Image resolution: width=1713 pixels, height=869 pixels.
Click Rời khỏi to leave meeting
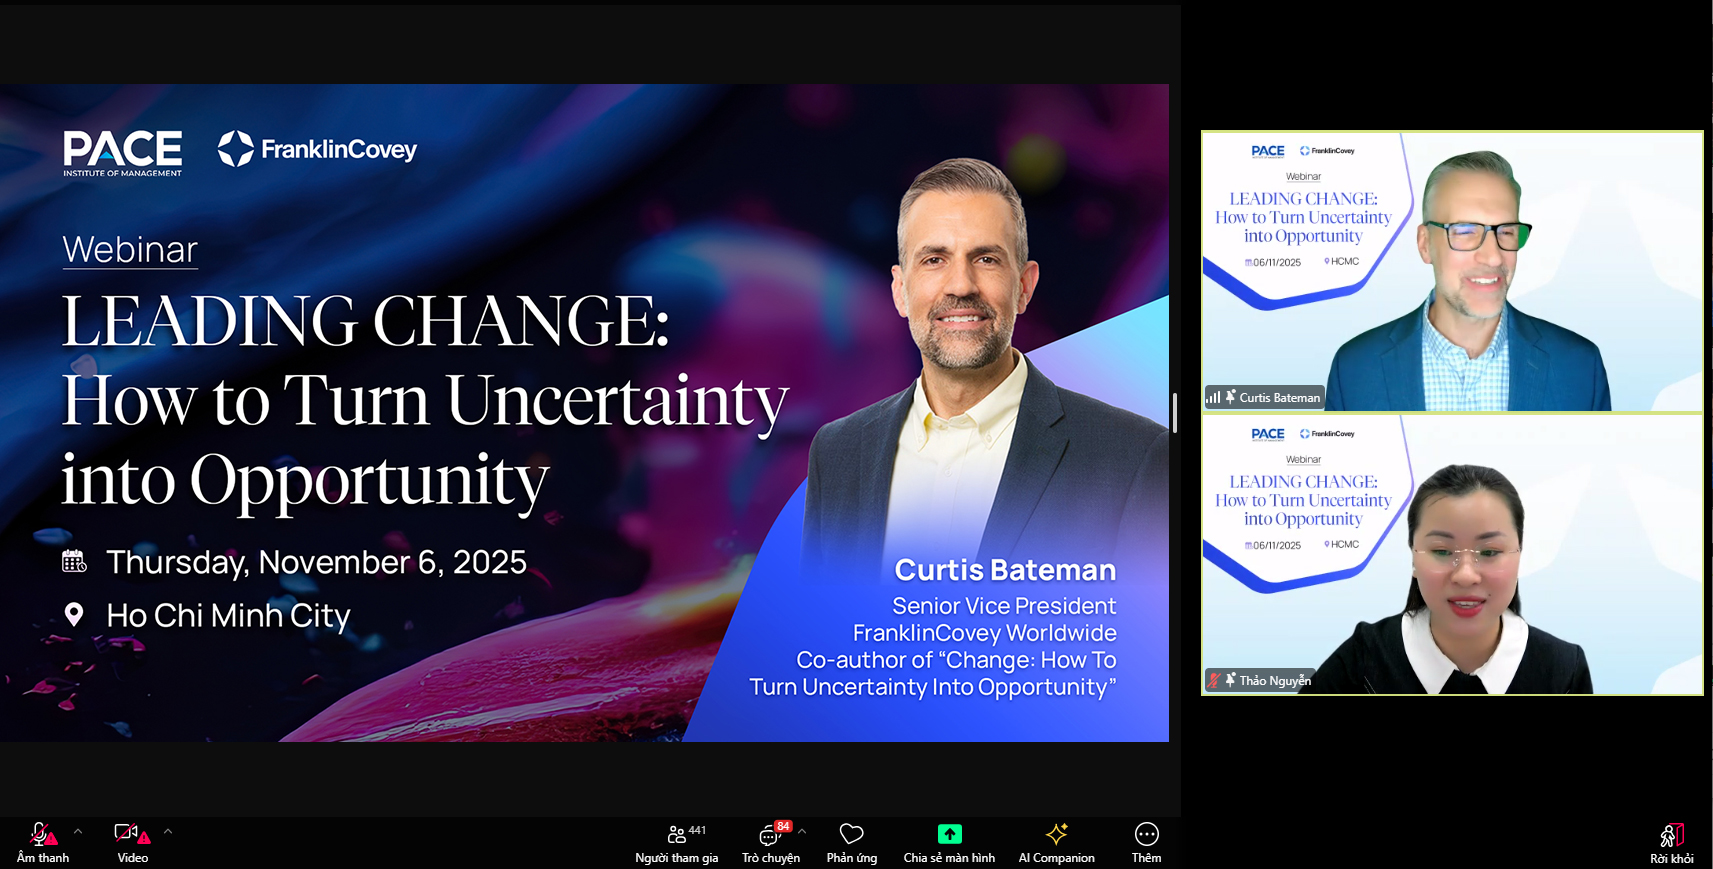click(1671, 842)
